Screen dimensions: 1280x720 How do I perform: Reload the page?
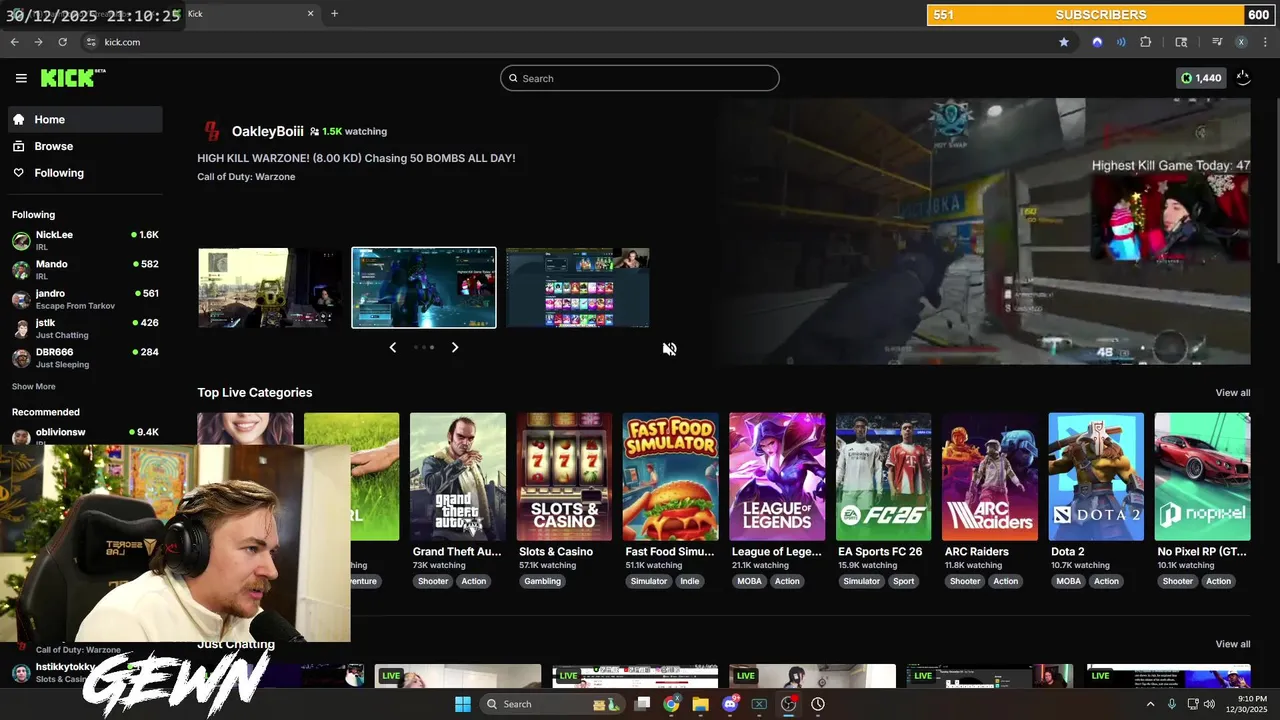(62, 42)
